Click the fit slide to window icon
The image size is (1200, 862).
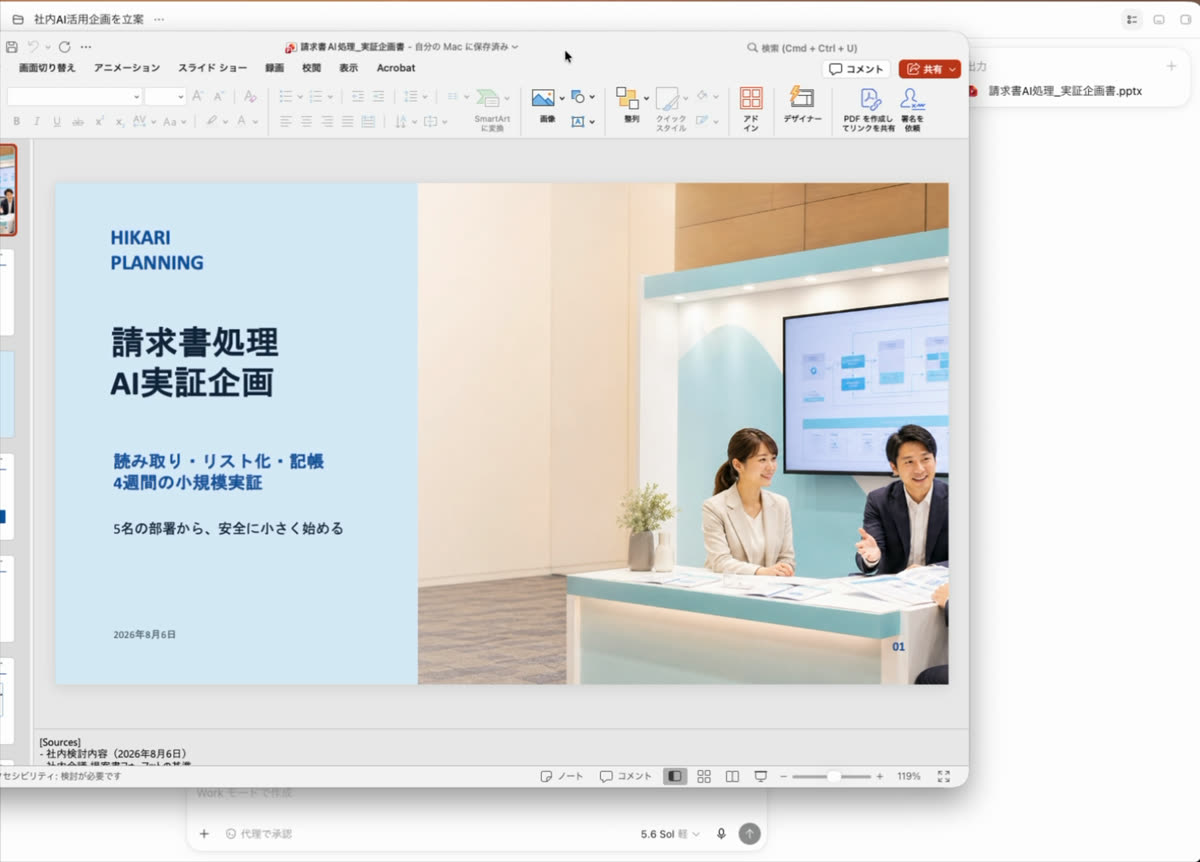pyautogui.click(x=943, y=776)
